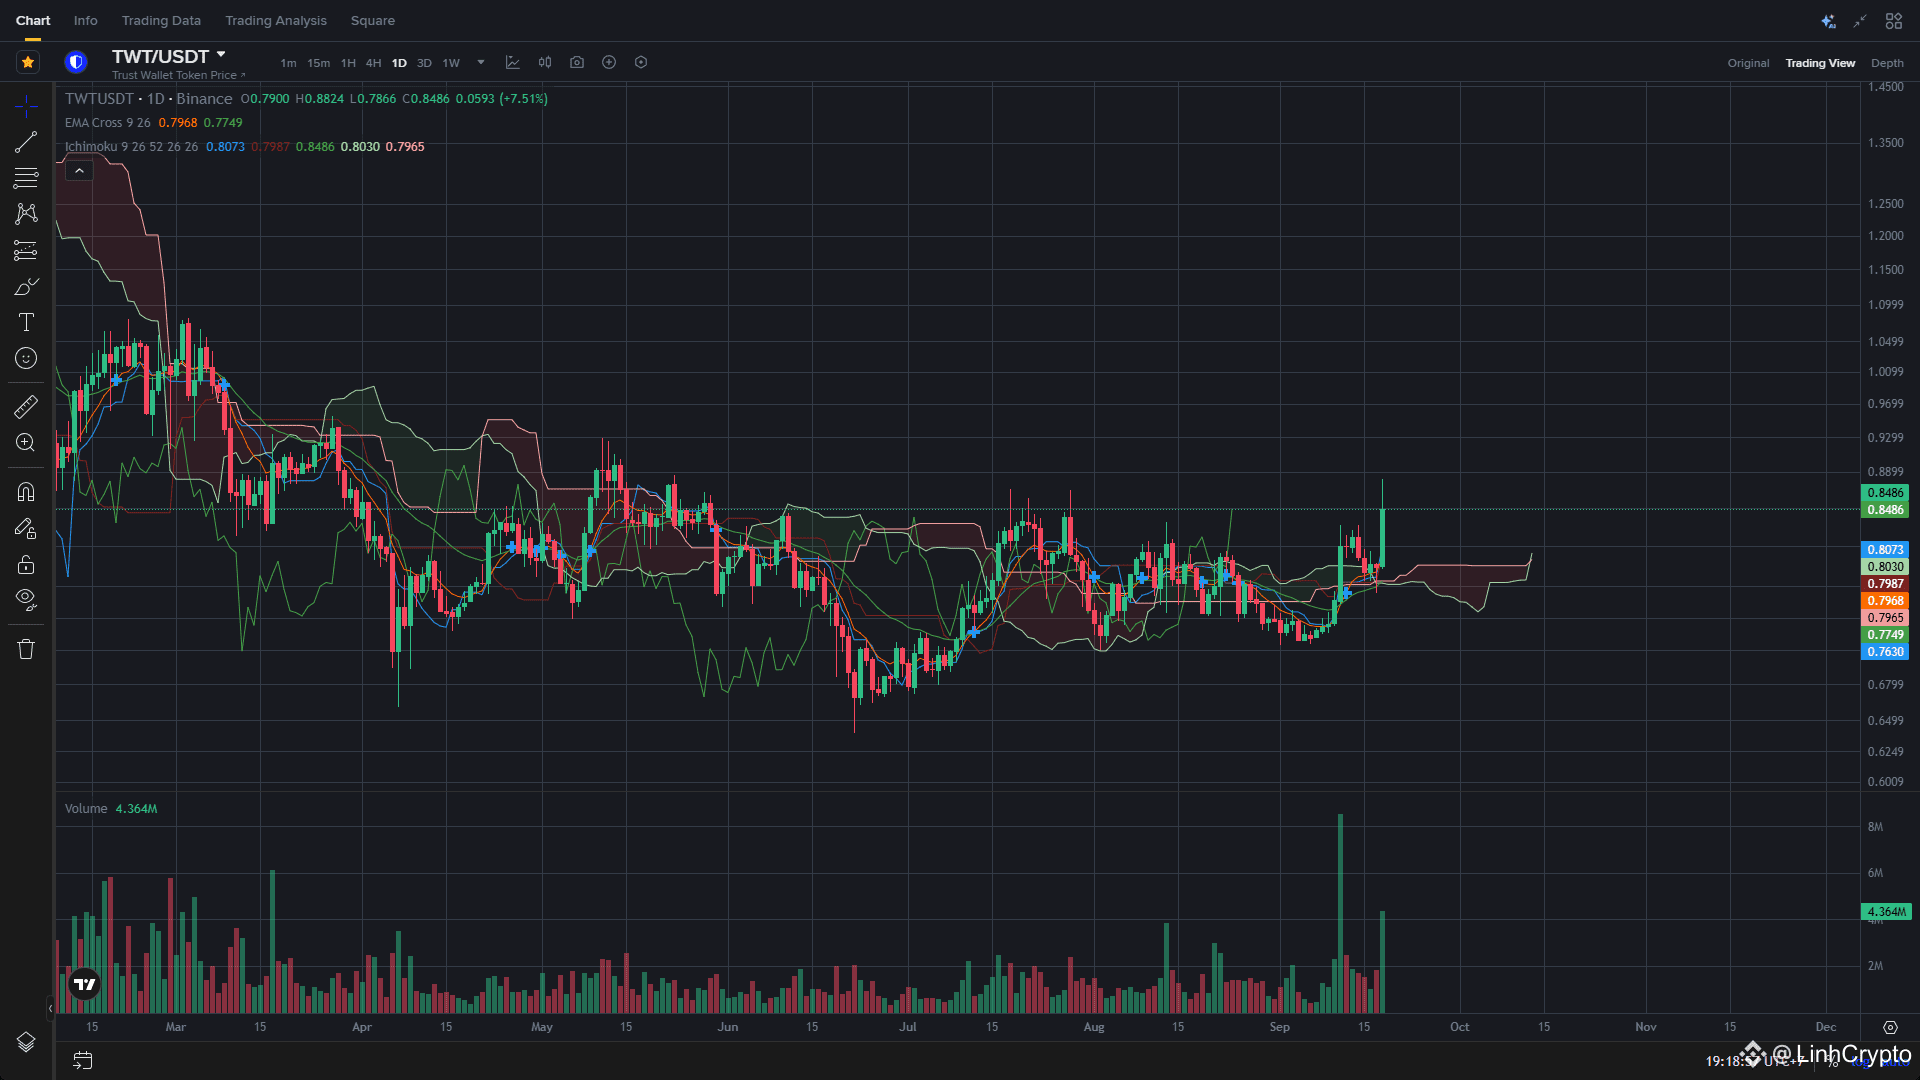Select the crosshair cursor tool
The height and width of the screenshot is (1080, 1920).
(26, 105)
